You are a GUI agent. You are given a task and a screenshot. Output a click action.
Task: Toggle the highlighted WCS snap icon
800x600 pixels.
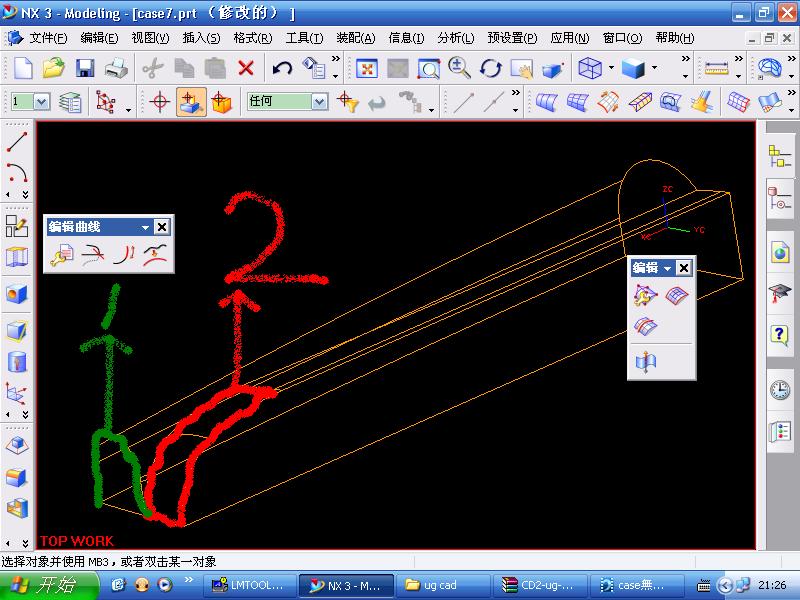tap(191, 102)
